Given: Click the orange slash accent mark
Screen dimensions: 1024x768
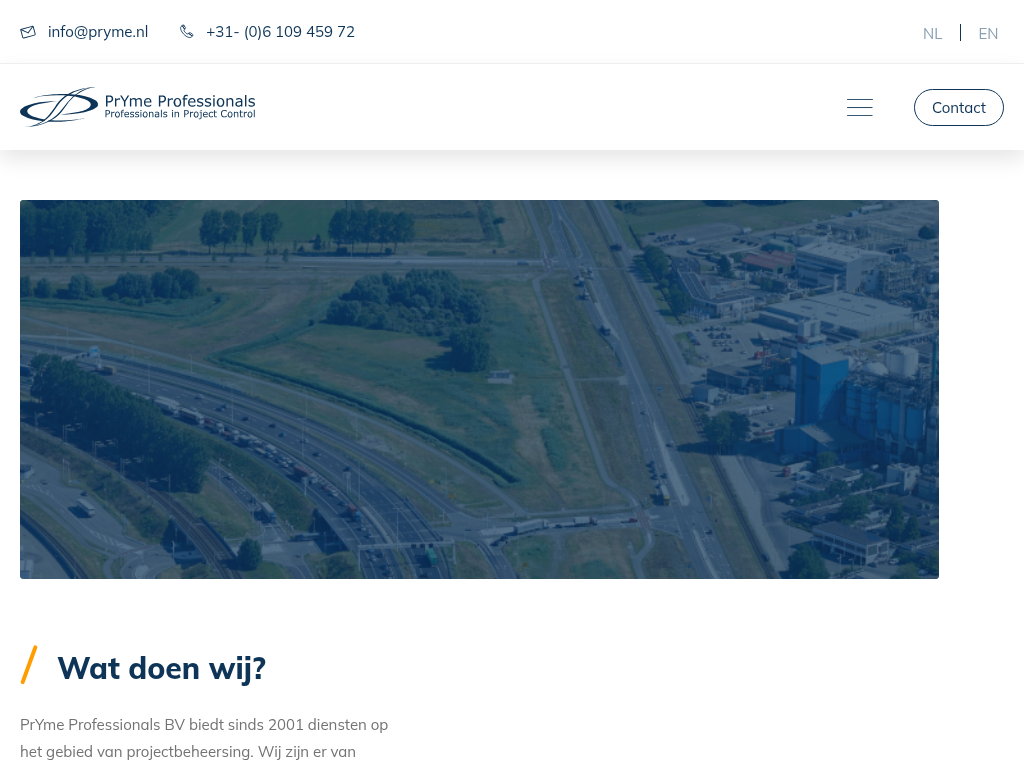Looking at the screenshot, I should point(29,665).
